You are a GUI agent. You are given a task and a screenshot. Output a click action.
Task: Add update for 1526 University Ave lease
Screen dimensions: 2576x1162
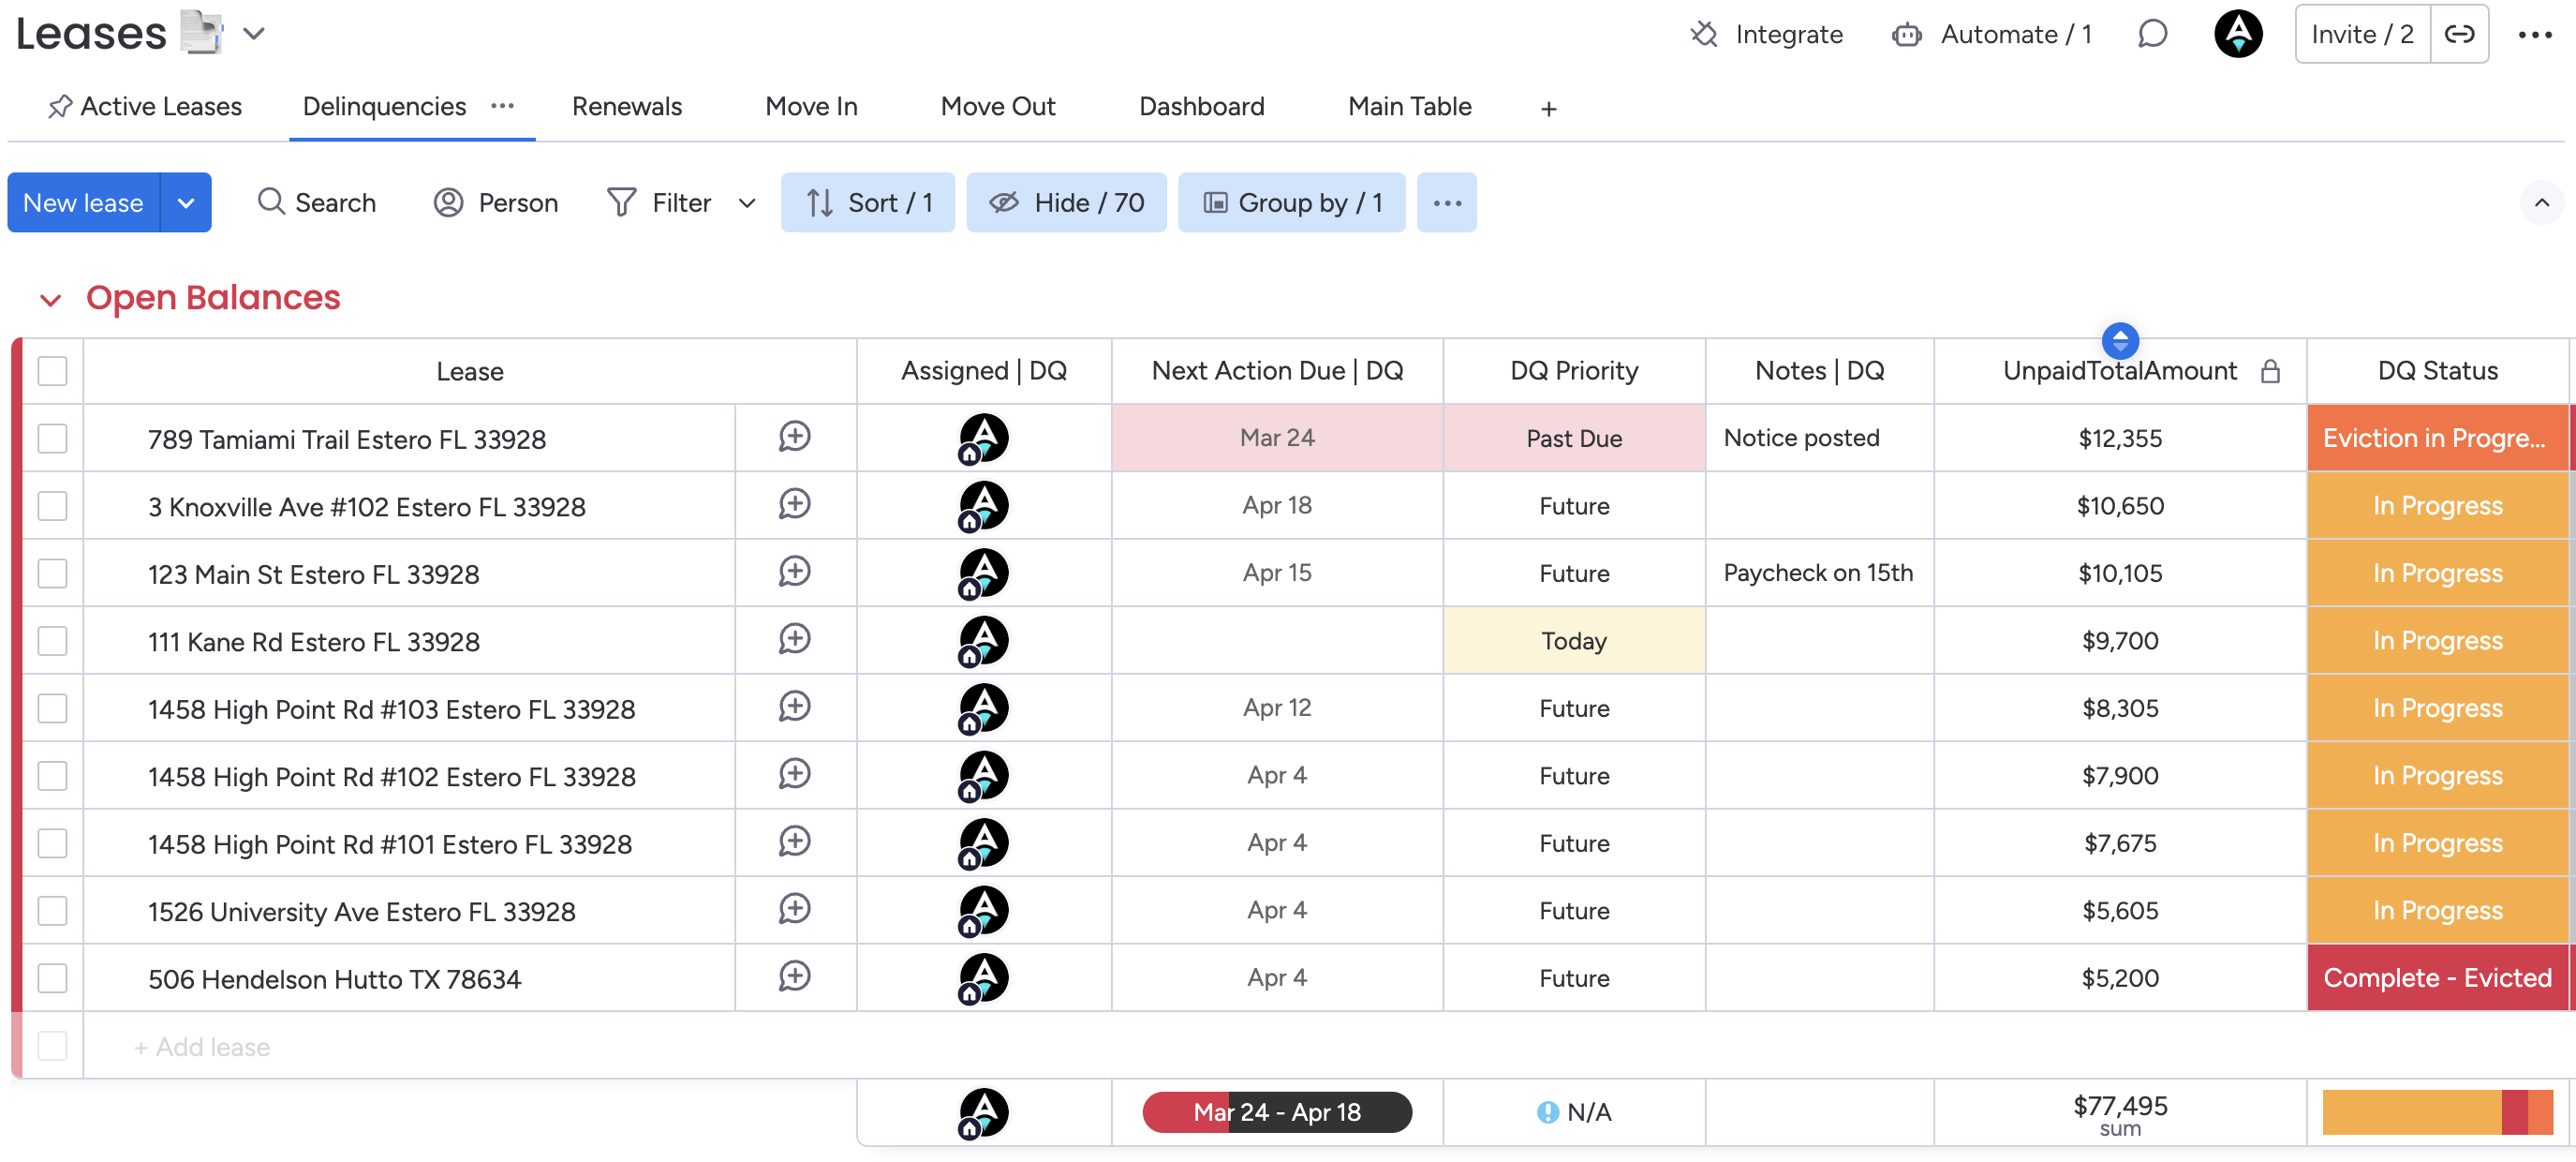(794, 910)
